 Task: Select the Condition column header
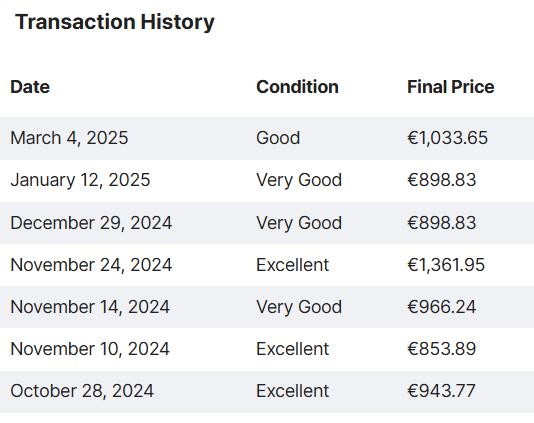coord(297,87)
